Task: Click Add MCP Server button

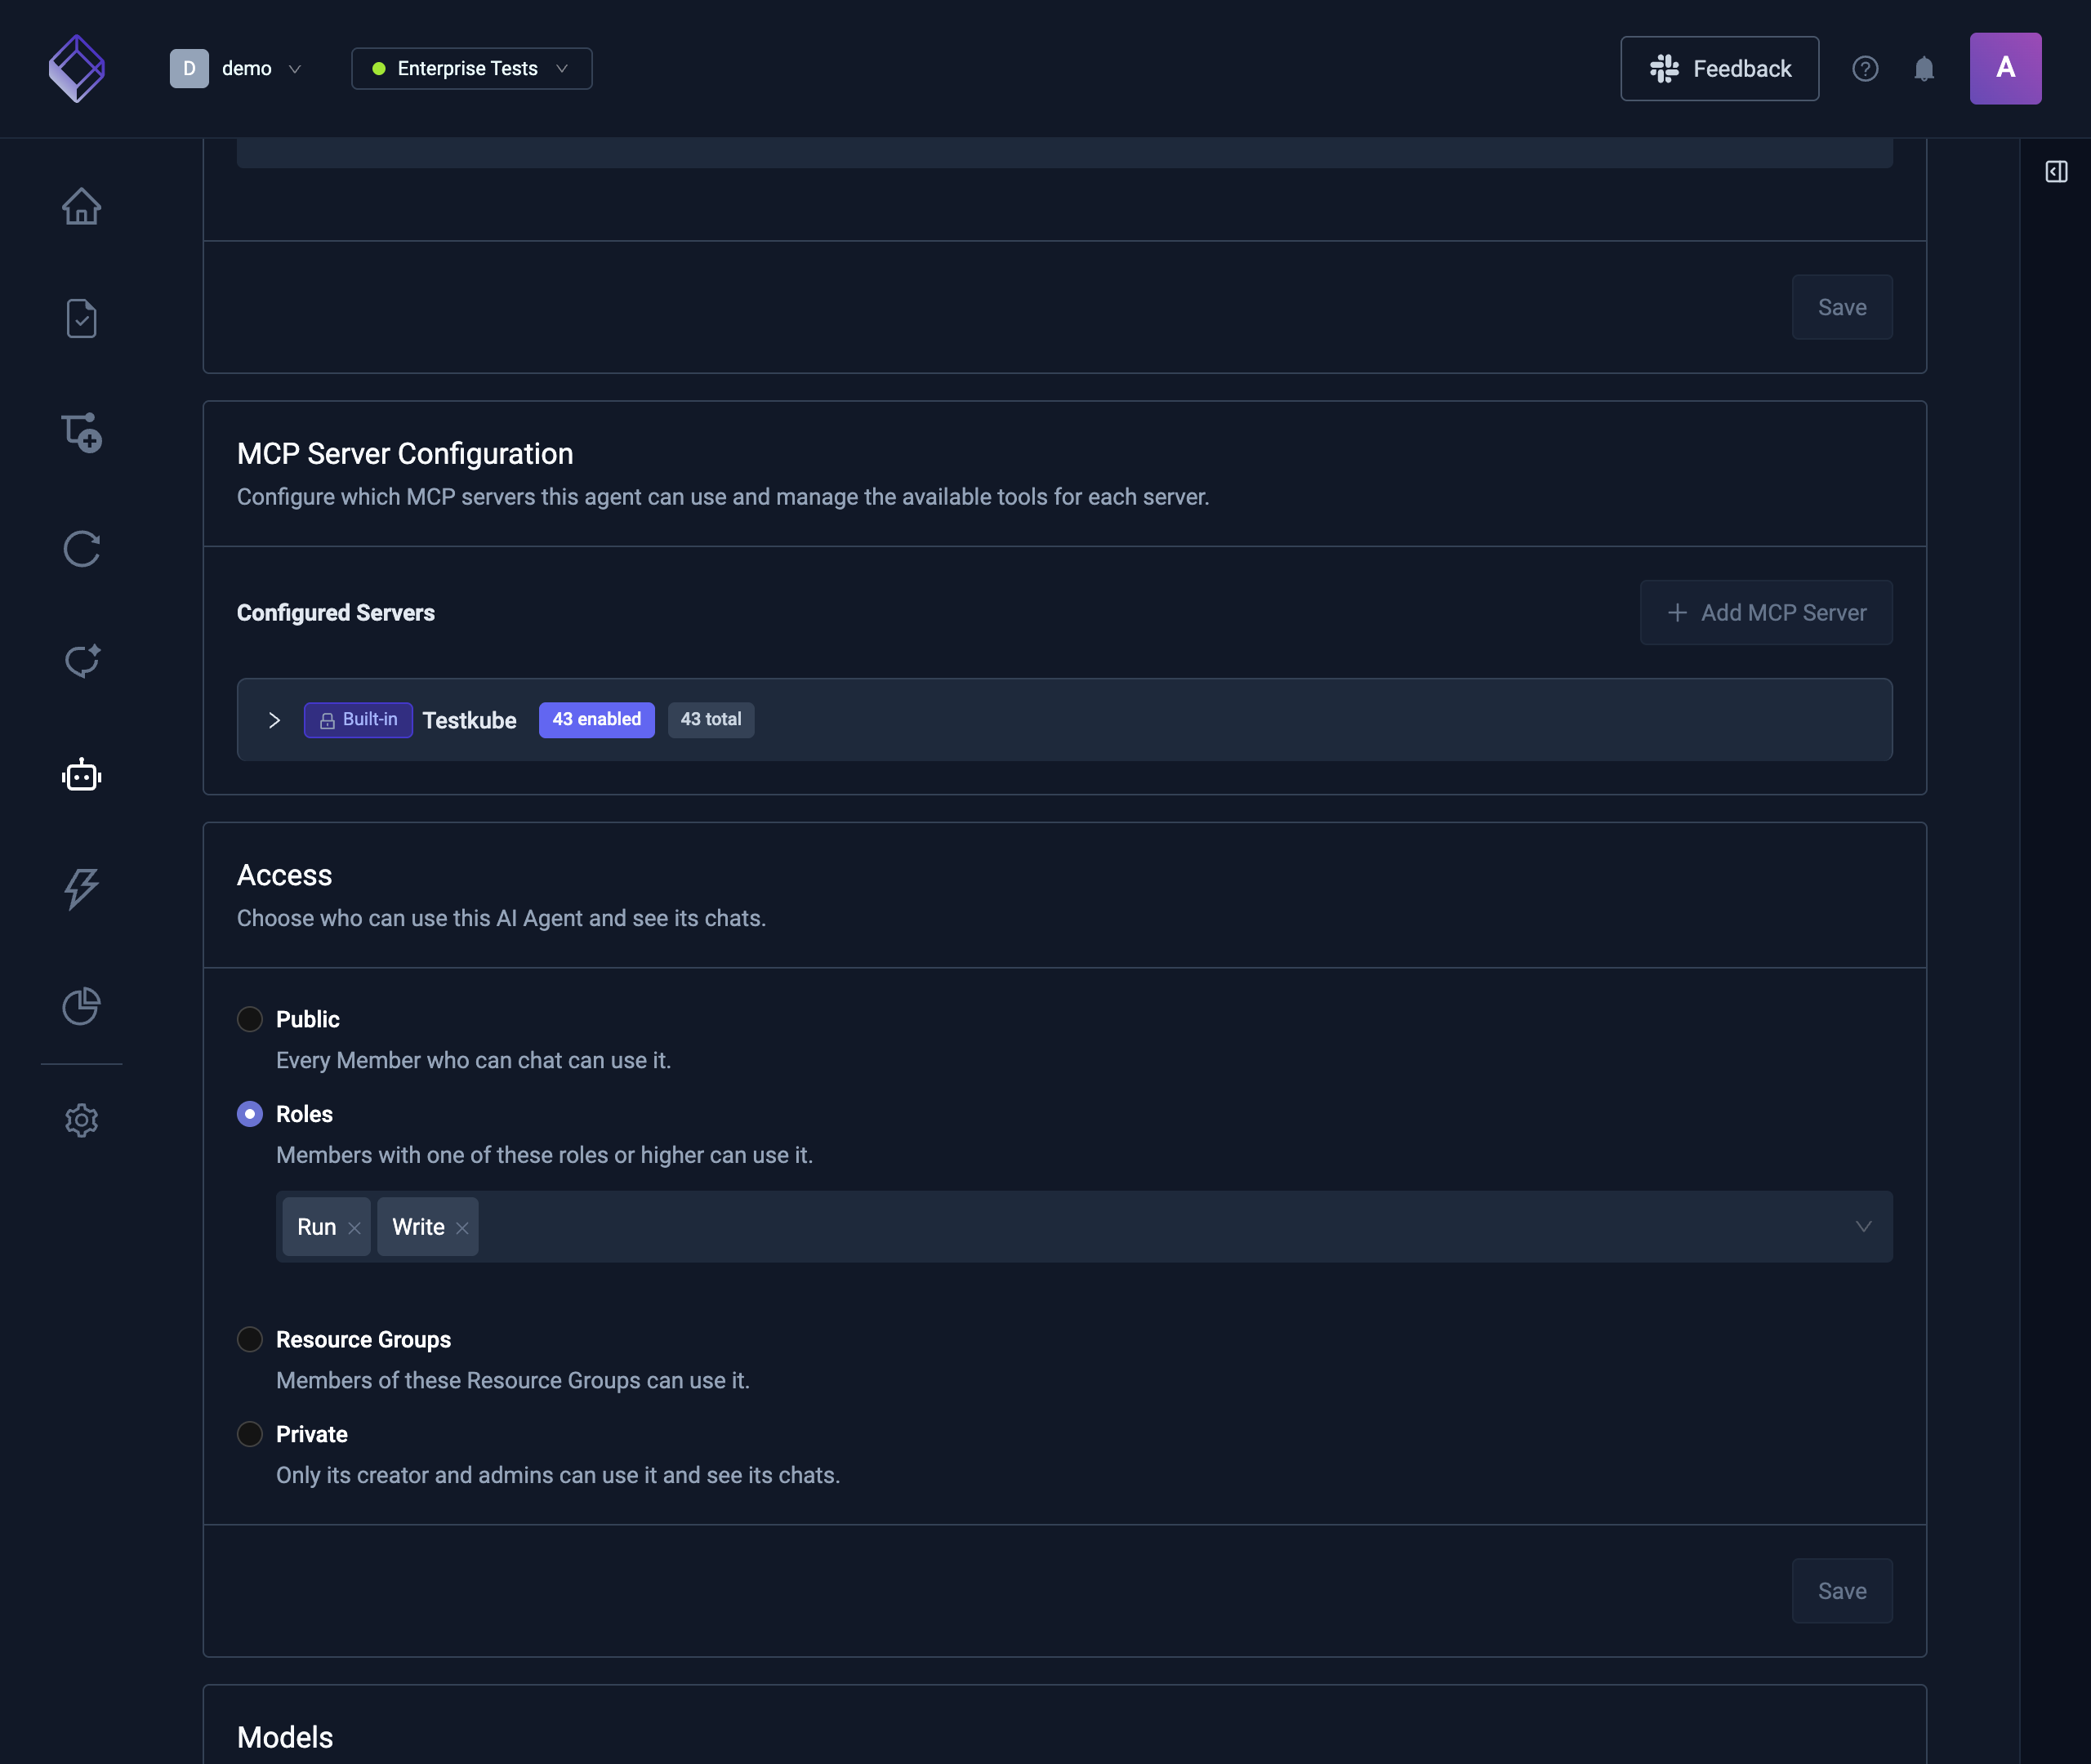Action: coord(1766,612)
